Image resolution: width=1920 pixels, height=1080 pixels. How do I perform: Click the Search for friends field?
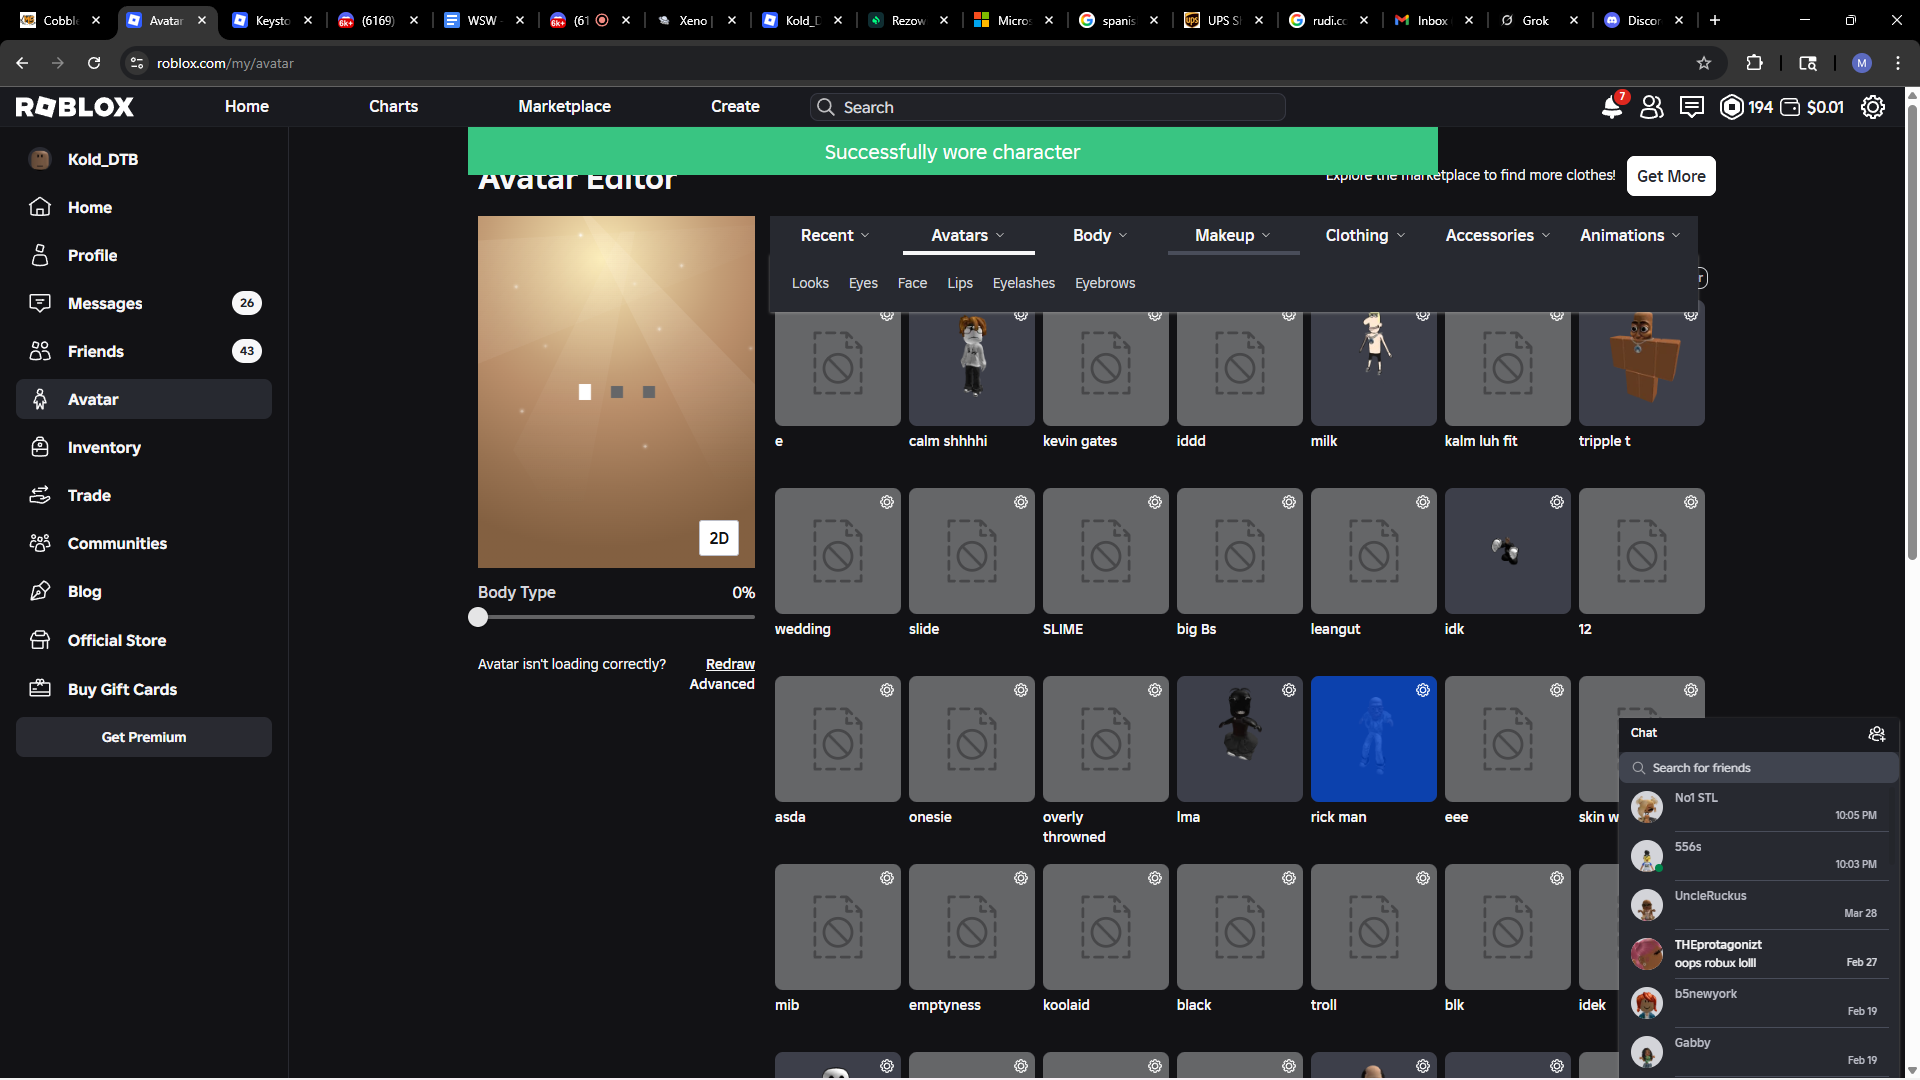tap(1758, 768)
